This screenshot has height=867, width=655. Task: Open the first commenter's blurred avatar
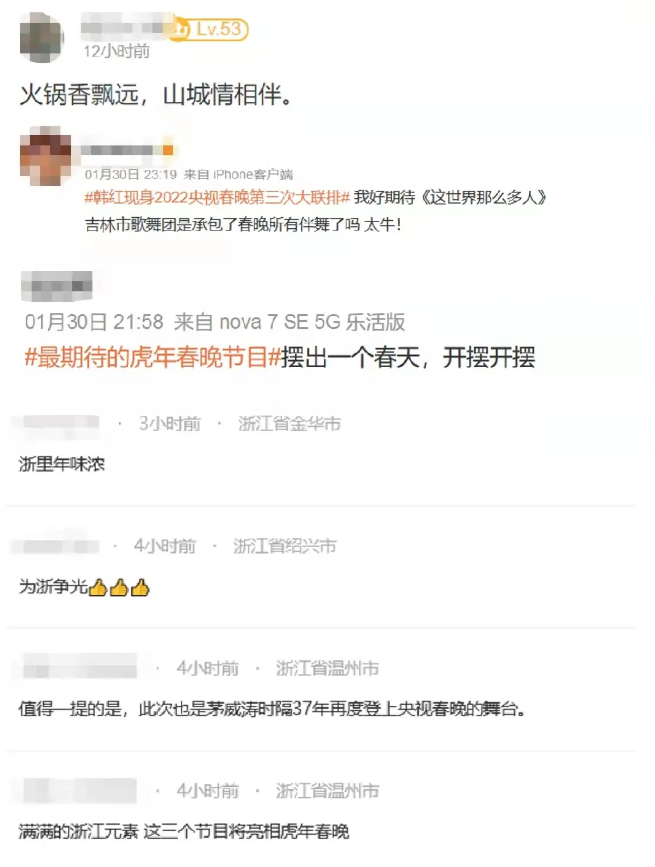41,38
